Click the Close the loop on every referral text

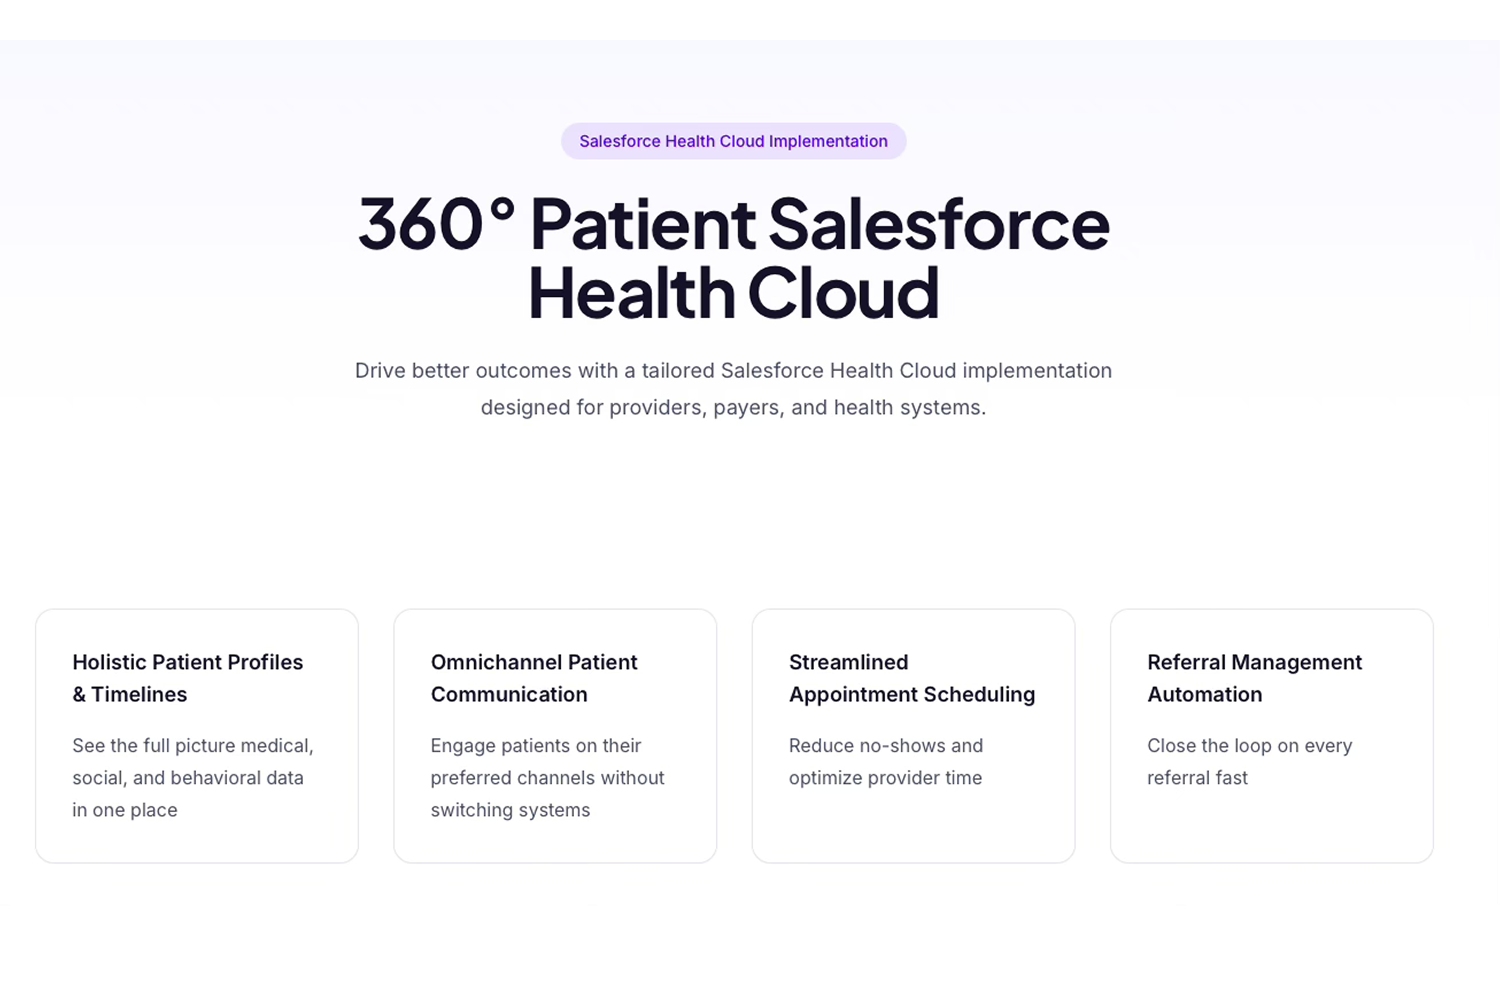(1249, 761)
